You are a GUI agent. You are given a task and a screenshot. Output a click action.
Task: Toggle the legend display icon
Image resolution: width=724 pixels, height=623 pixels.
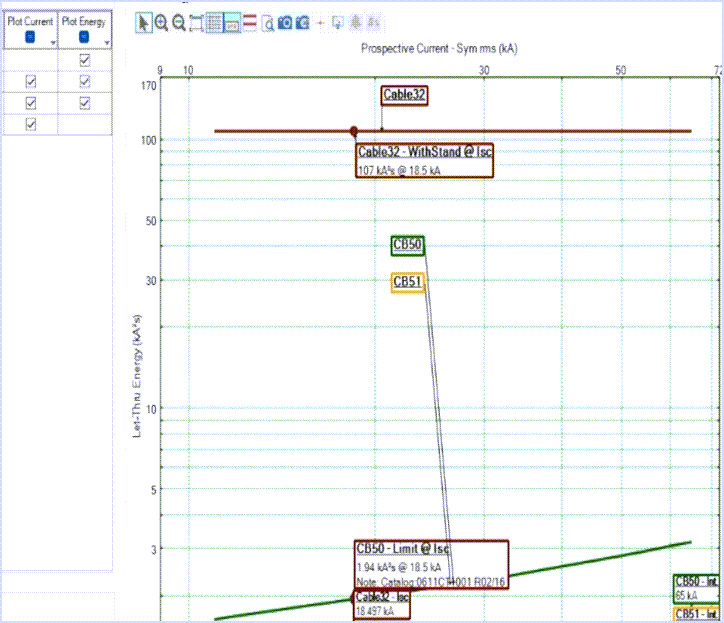pyautogui.click(x=231, y=22)
